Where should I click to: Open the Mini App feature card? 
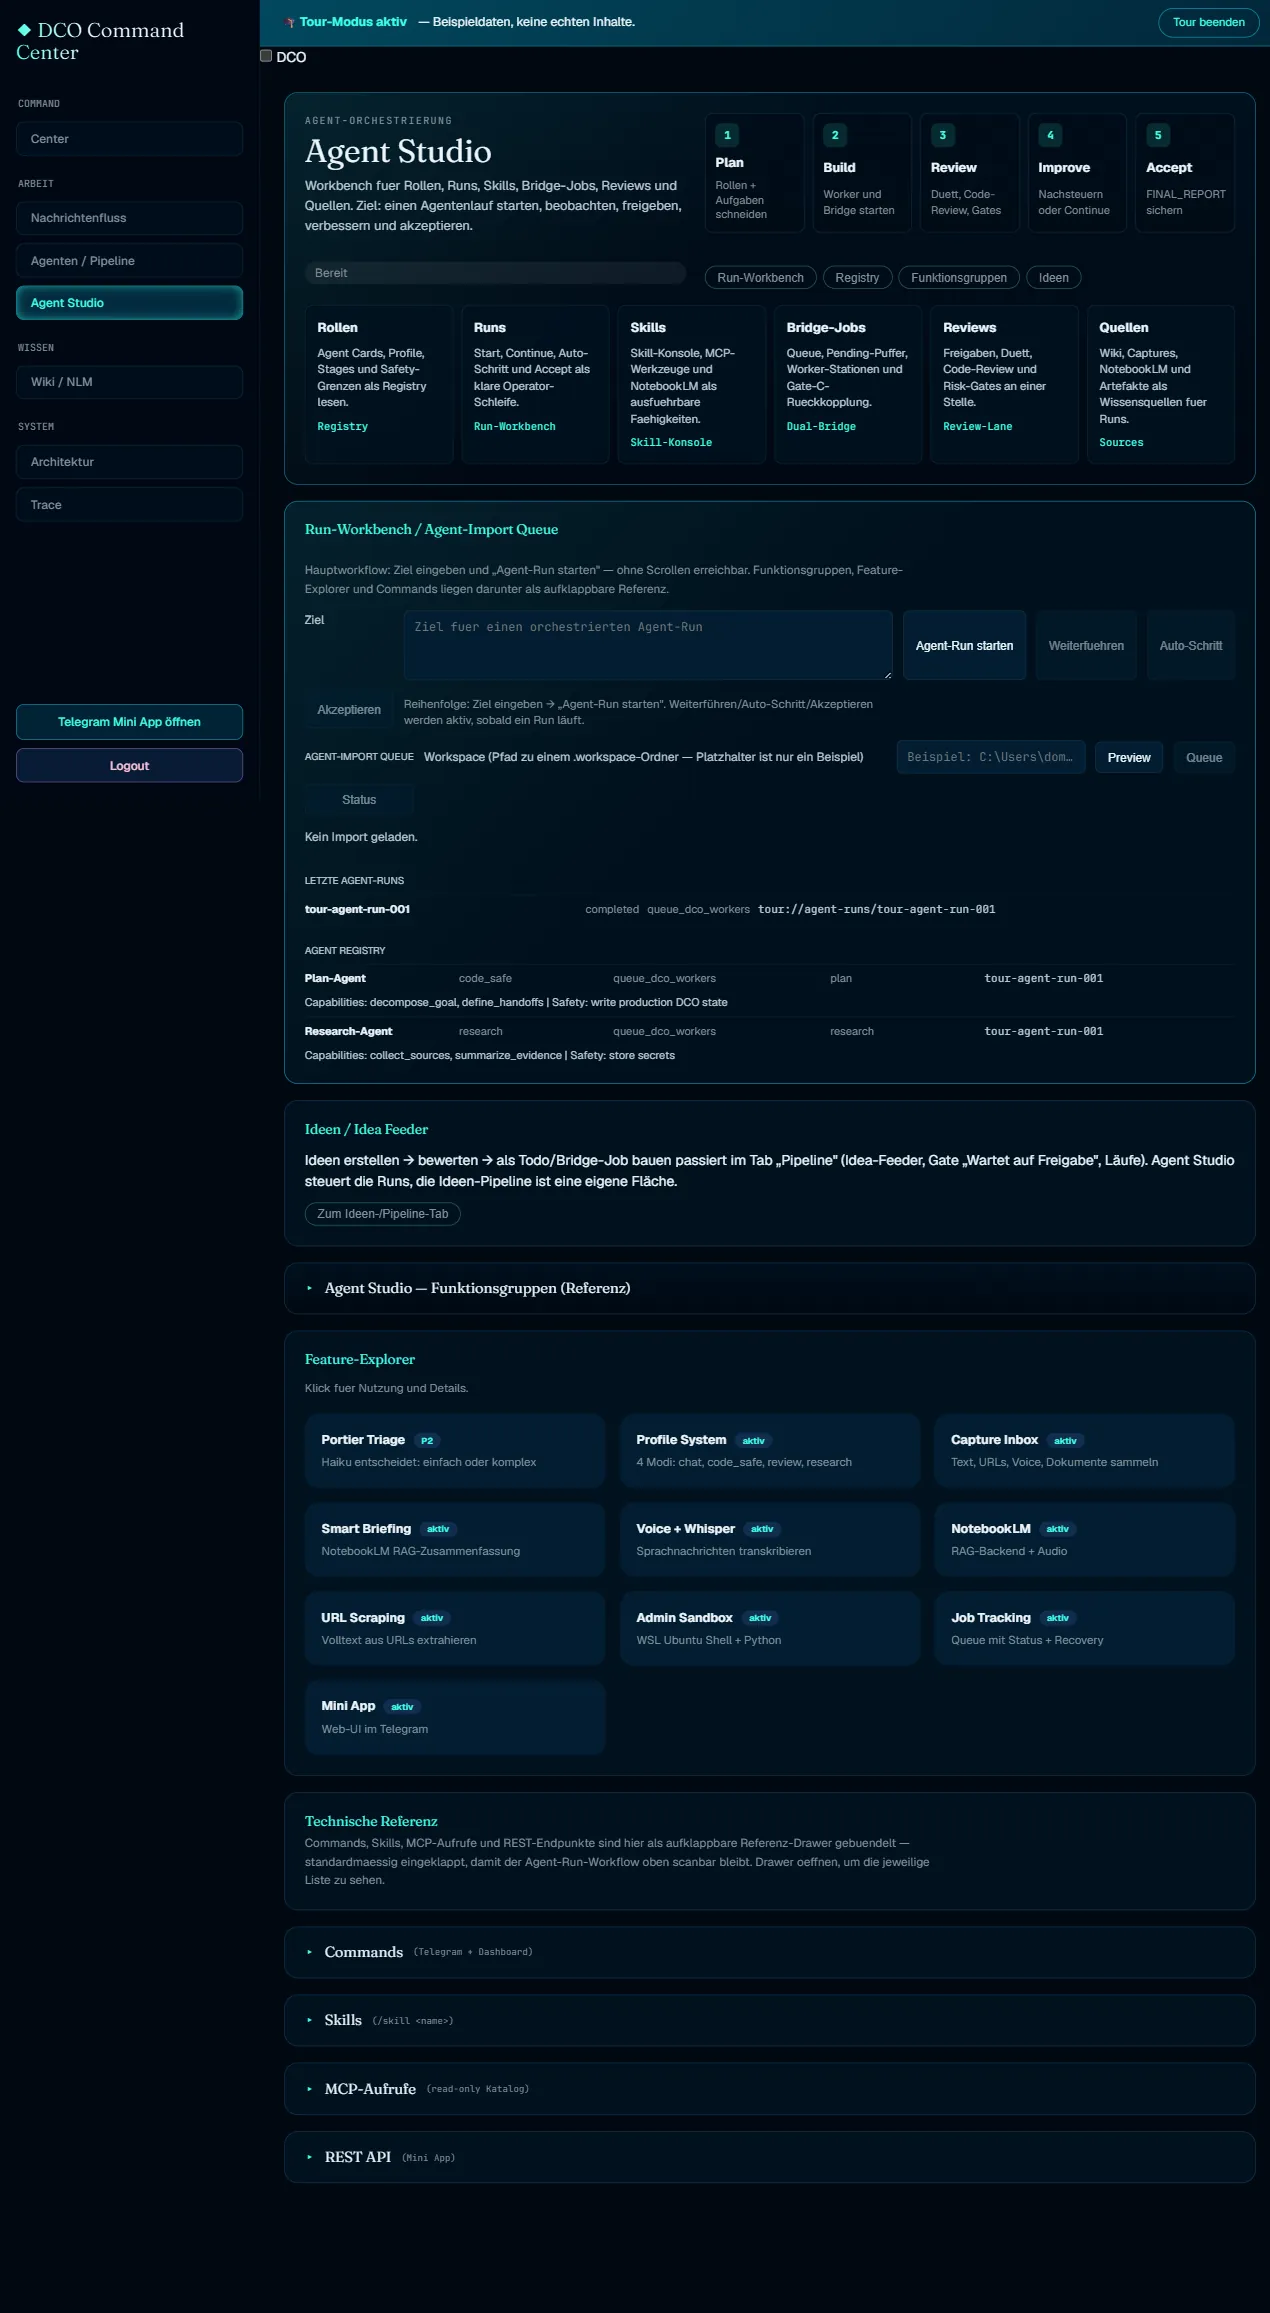[x=455, y=1717]
